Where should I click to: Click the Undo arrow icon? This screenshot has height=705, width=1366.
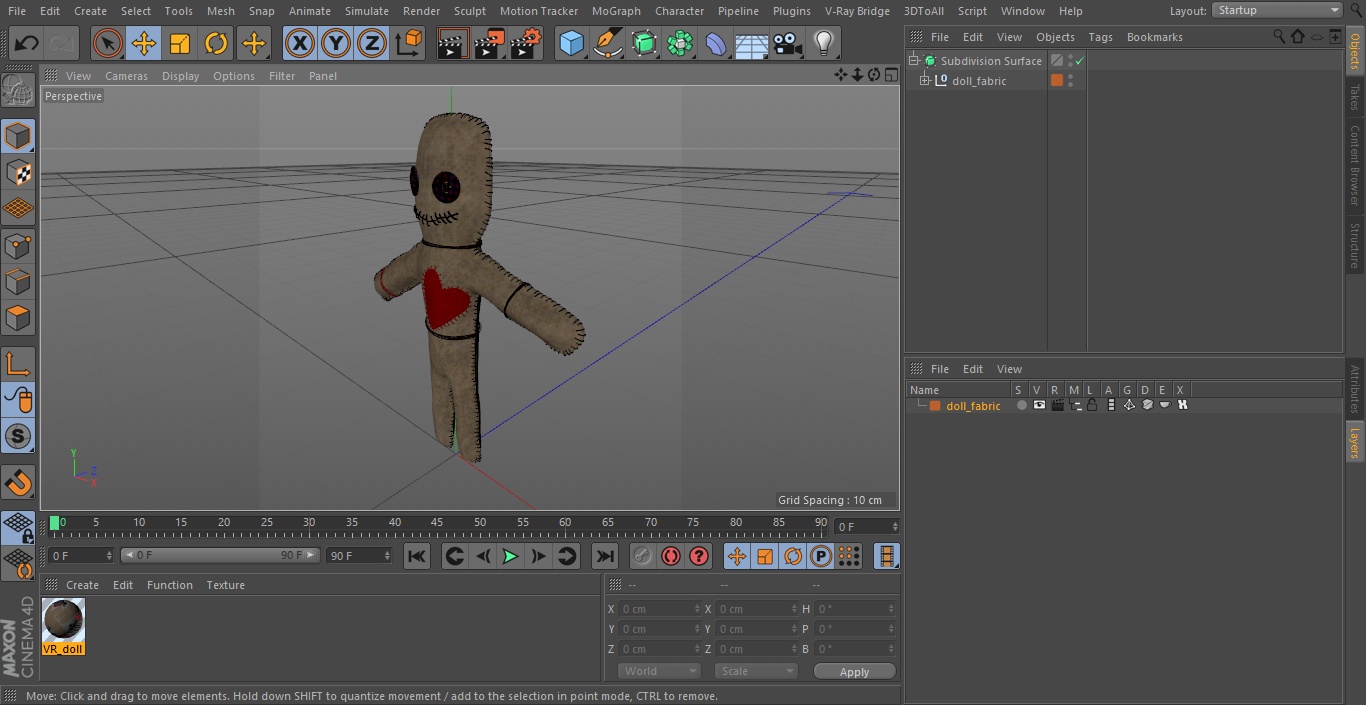27,43
